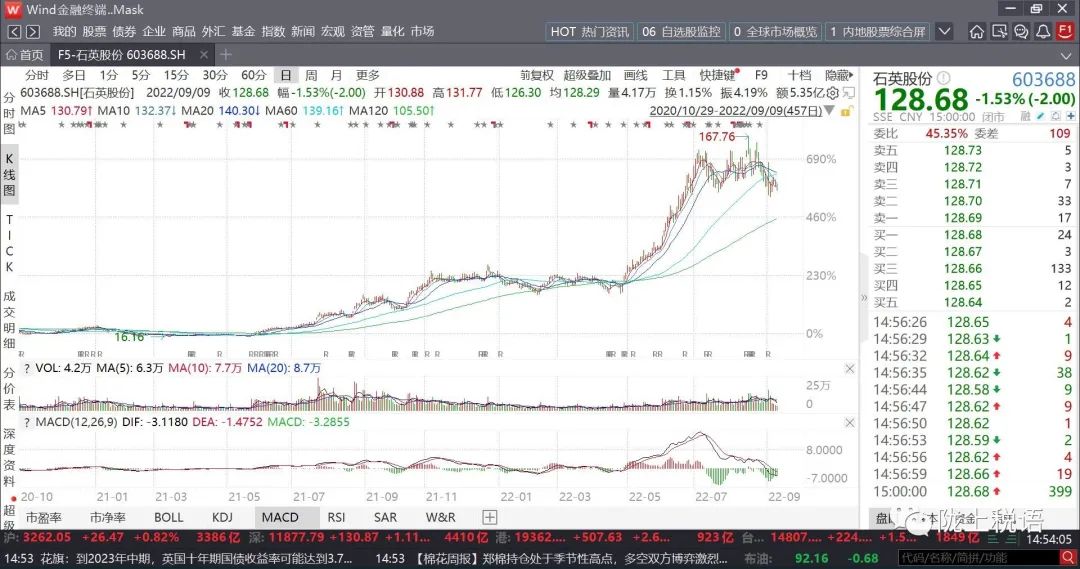Open the Wind home page icon
This screenshot has width=1080, height=569.
(976, 32)
